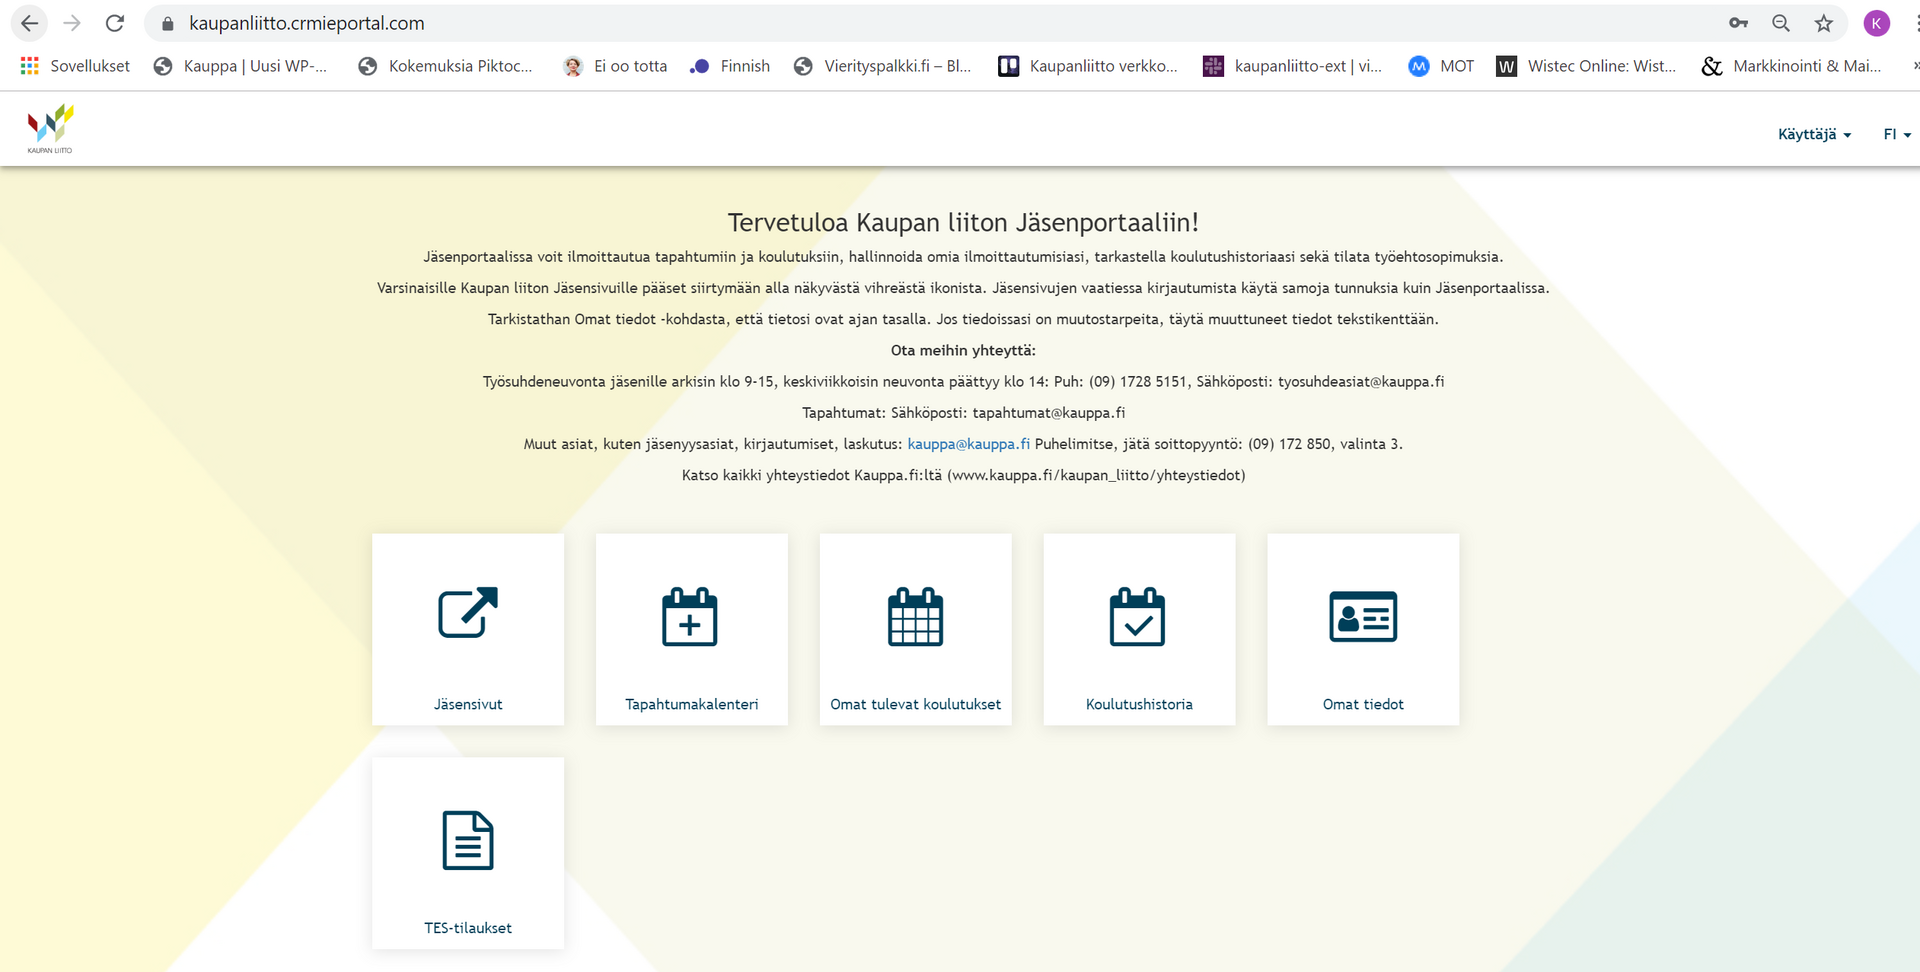Open the Markkinointi & Mai bookmark

coord(1792,66)
